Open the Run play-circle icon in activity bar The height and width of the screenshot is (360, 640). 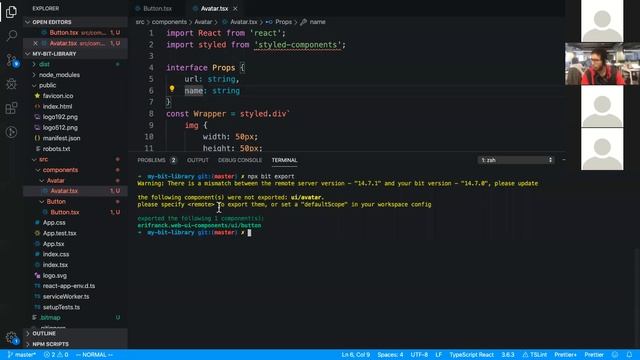[11, 132]
